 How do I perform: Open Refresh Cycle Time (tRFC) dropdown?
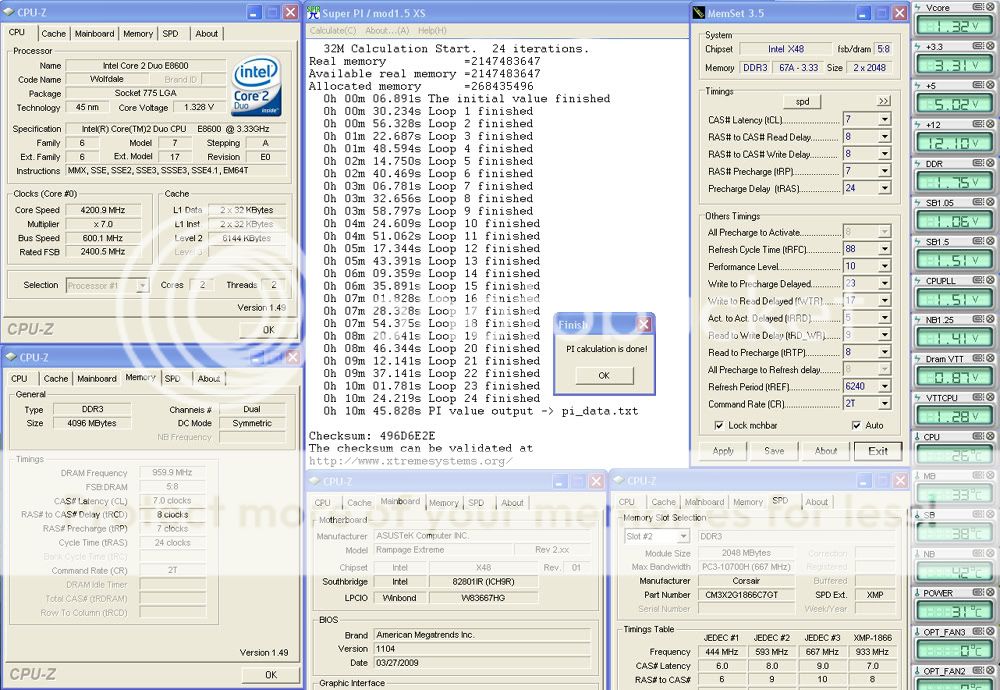click(885, 249)
